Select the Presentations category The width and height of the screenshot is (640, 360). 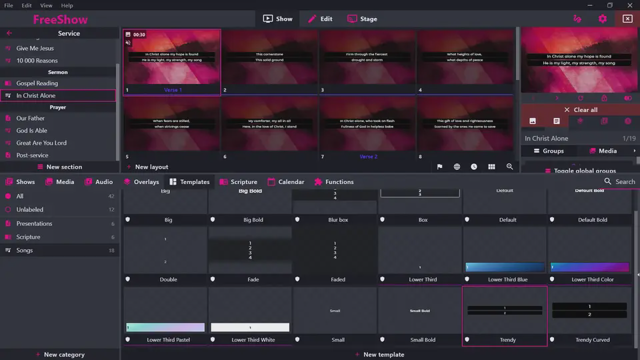[60, 223]
